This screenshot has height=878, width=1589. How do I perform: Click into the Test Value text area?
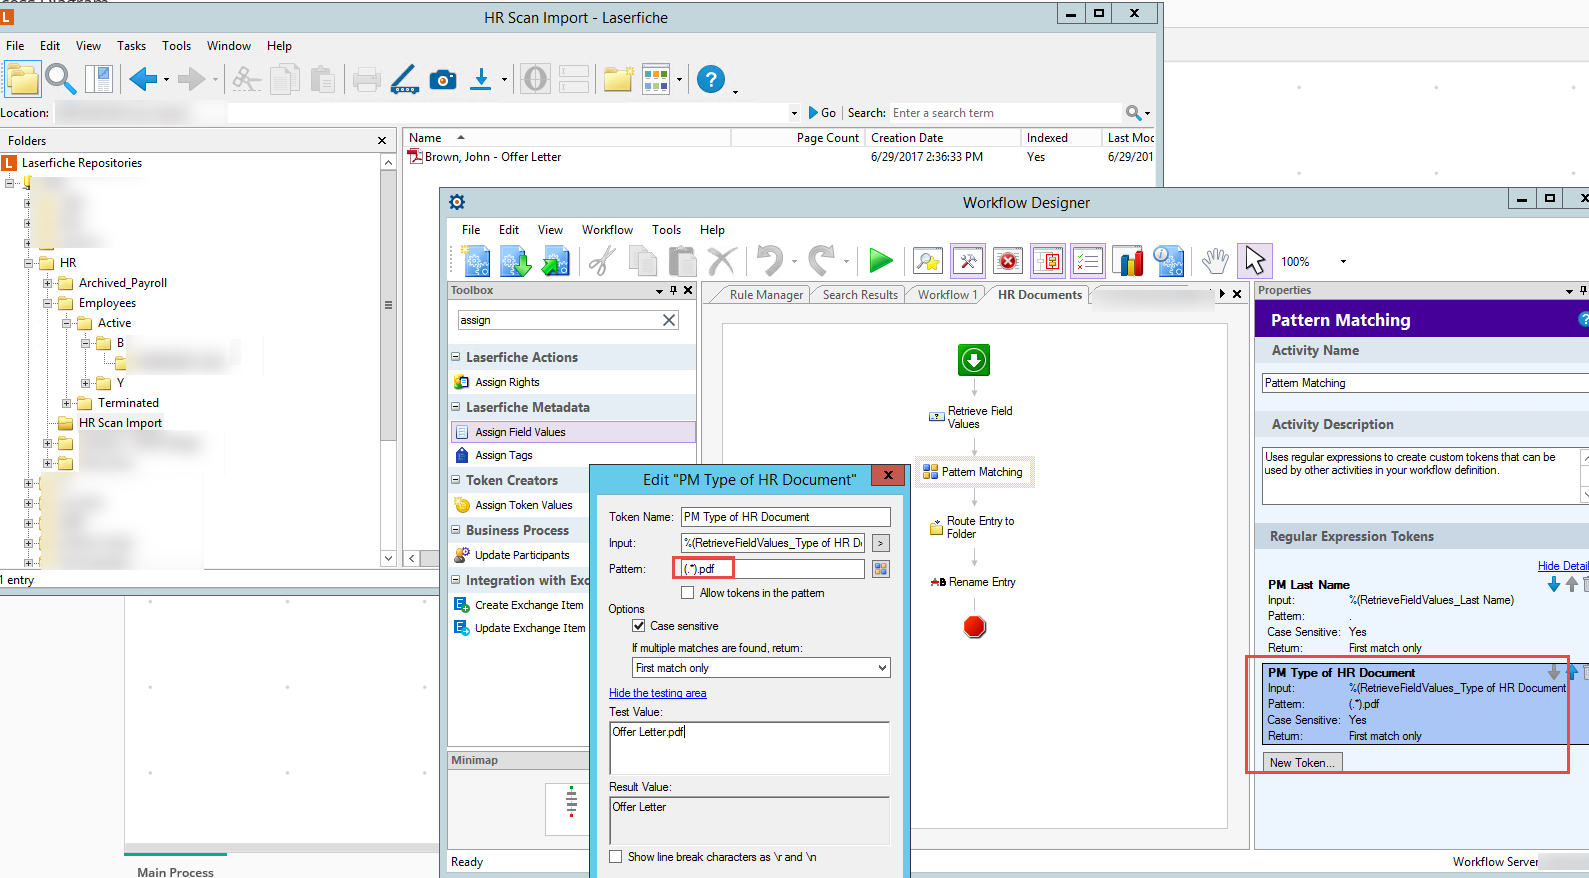(749, 748)
